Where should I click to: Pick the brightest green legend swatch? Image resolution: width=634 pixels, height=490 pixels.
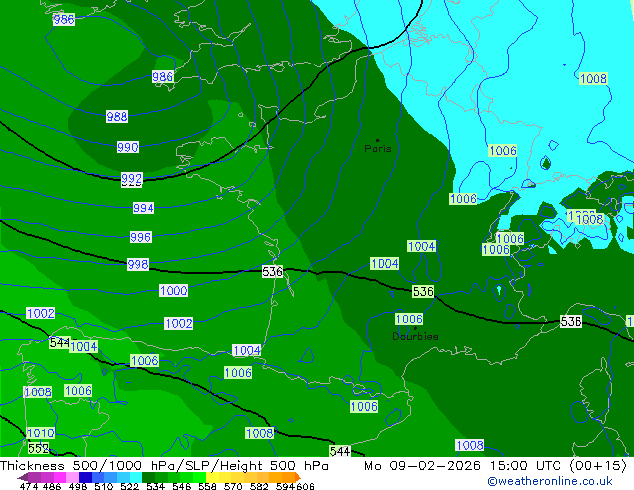point(199,477)
